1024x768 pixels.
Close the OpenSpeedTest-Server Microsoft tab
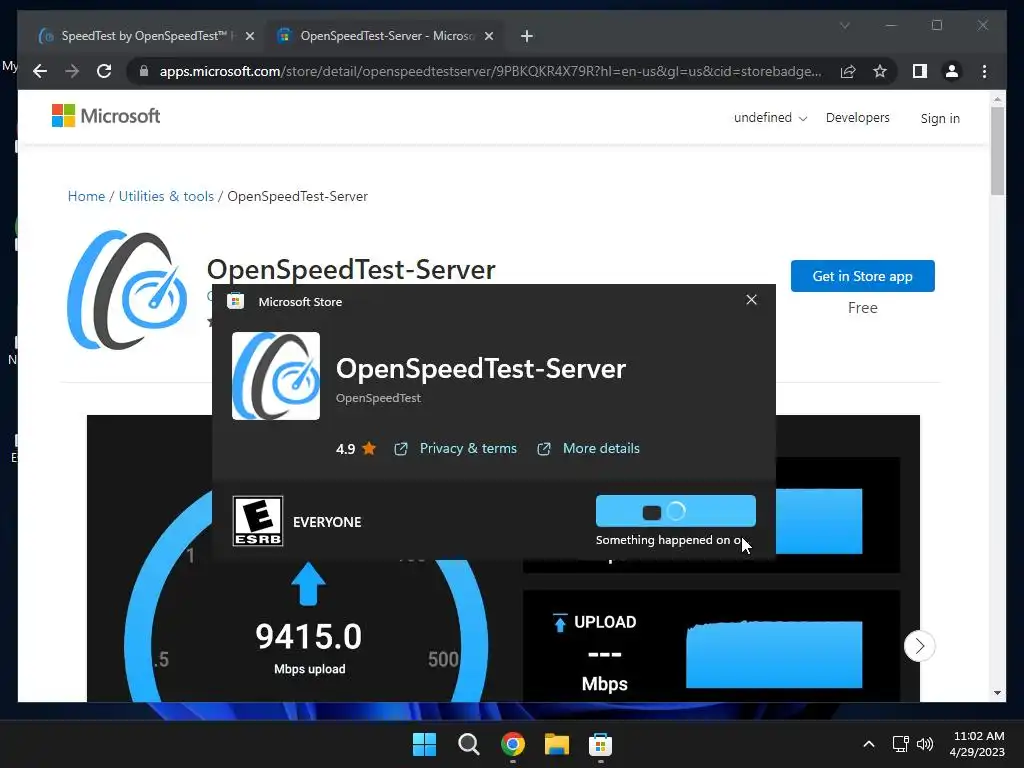point(488,36)
